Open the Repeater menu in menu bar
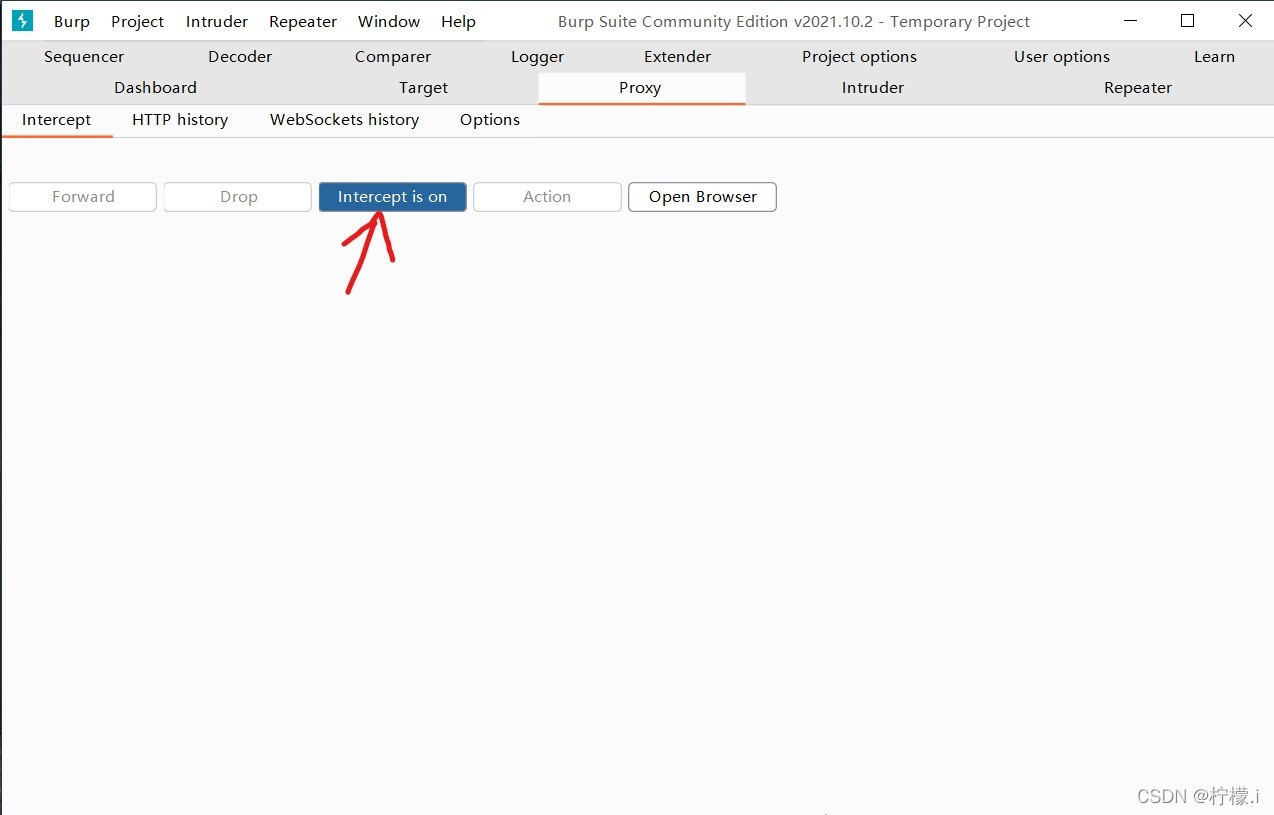 click(303, 21)
